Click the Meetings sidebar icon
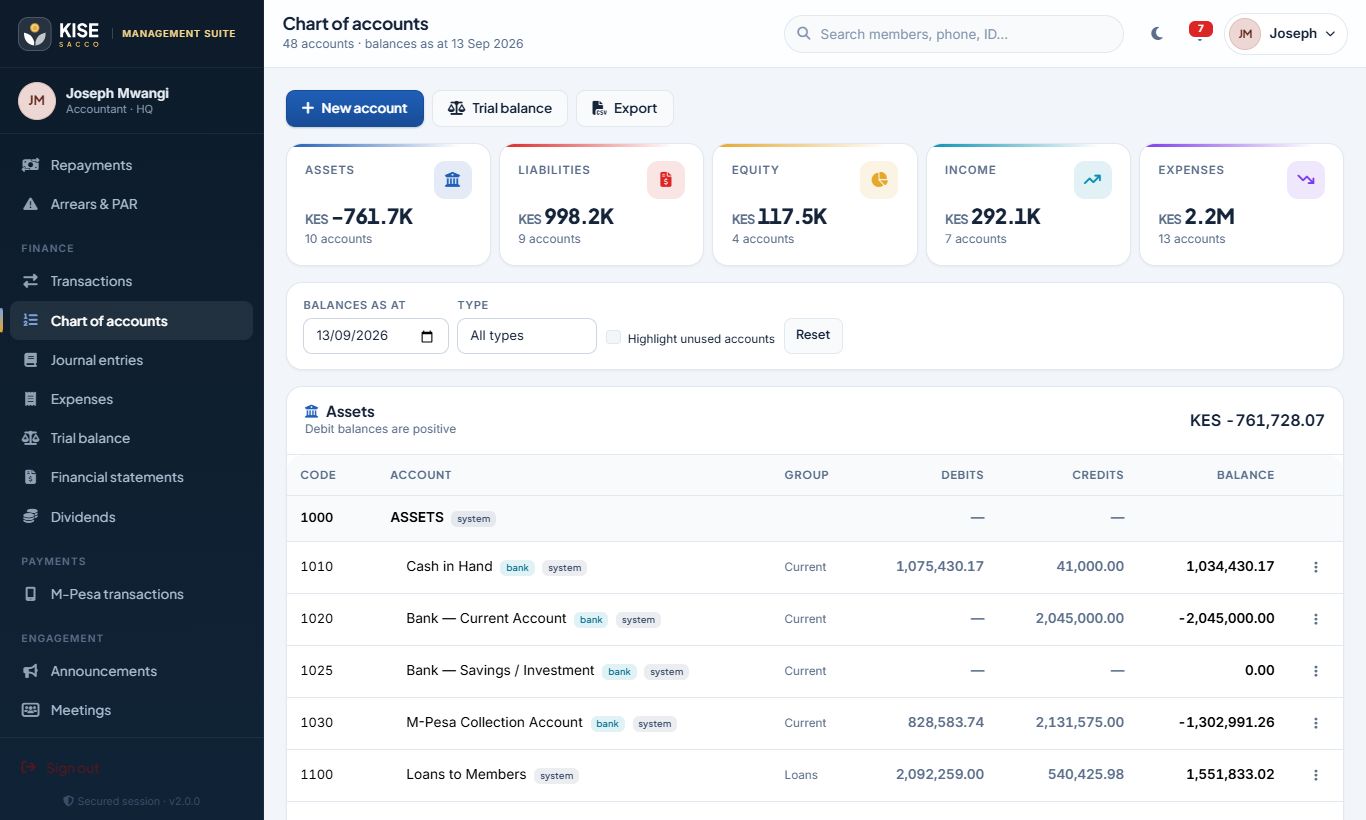 31,710
